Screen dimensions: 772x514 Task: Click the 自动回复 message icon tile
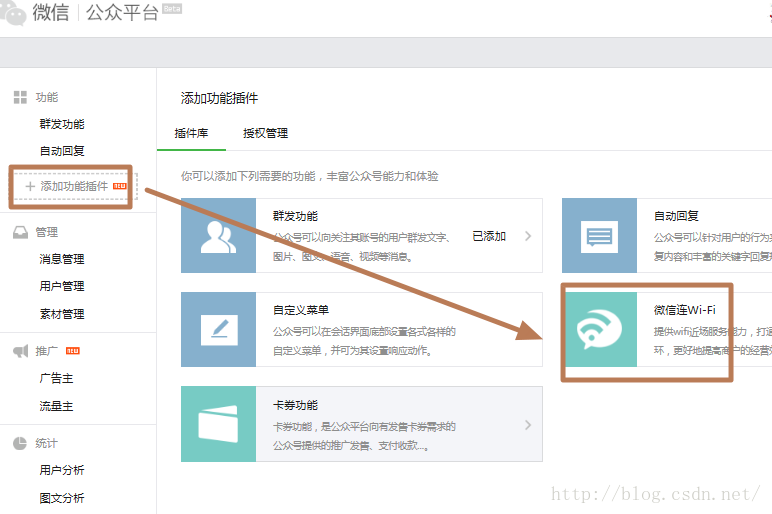(599, 235)
